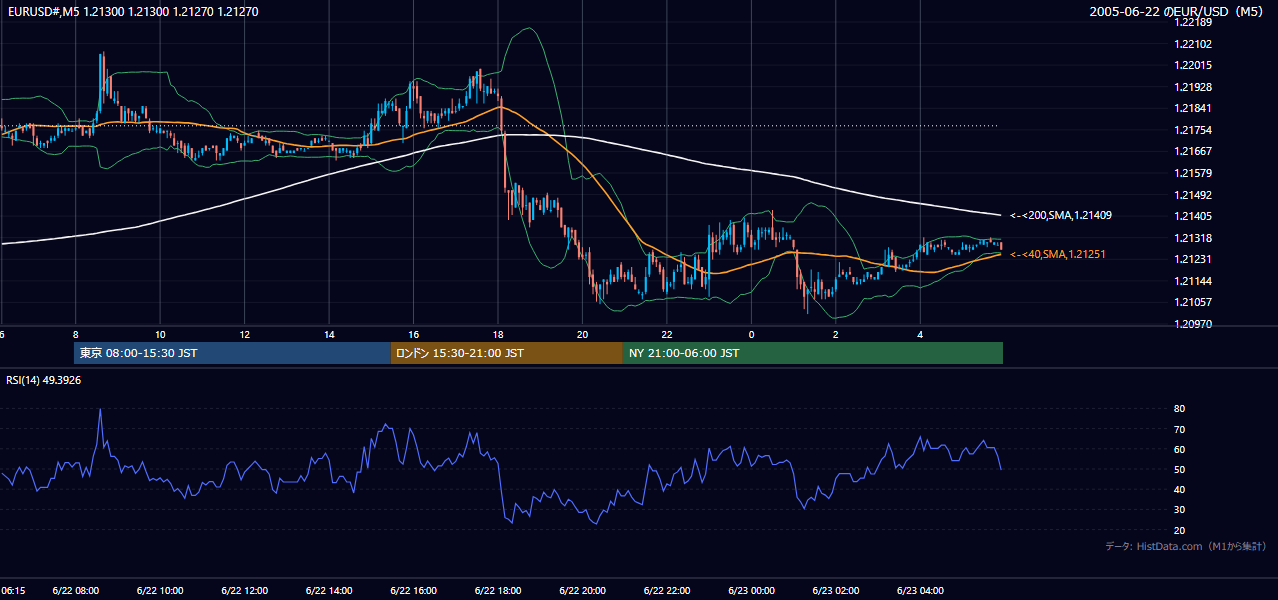The image size is (1278, 600).
Task: Click hour label 12 on chart time axis
Action: (244, 335)
